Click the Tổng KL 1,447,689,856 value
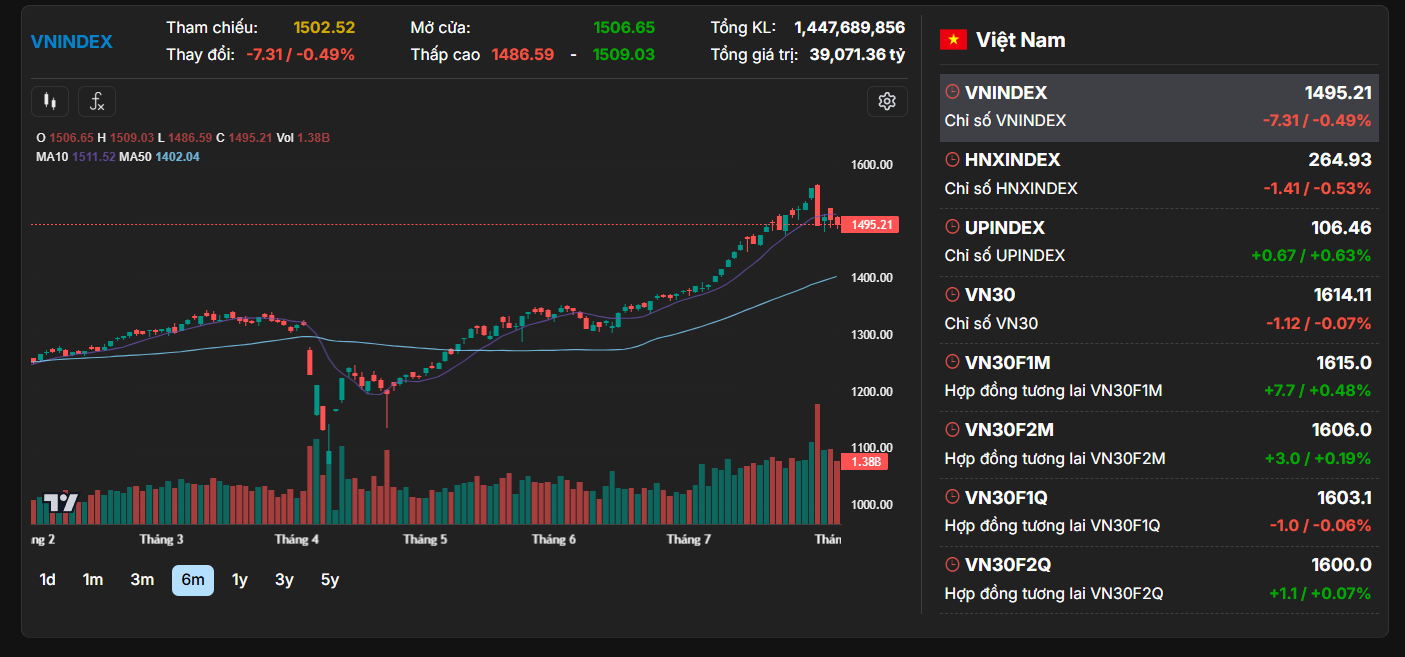Screen dimensions: 1405x657 [850, 28]
